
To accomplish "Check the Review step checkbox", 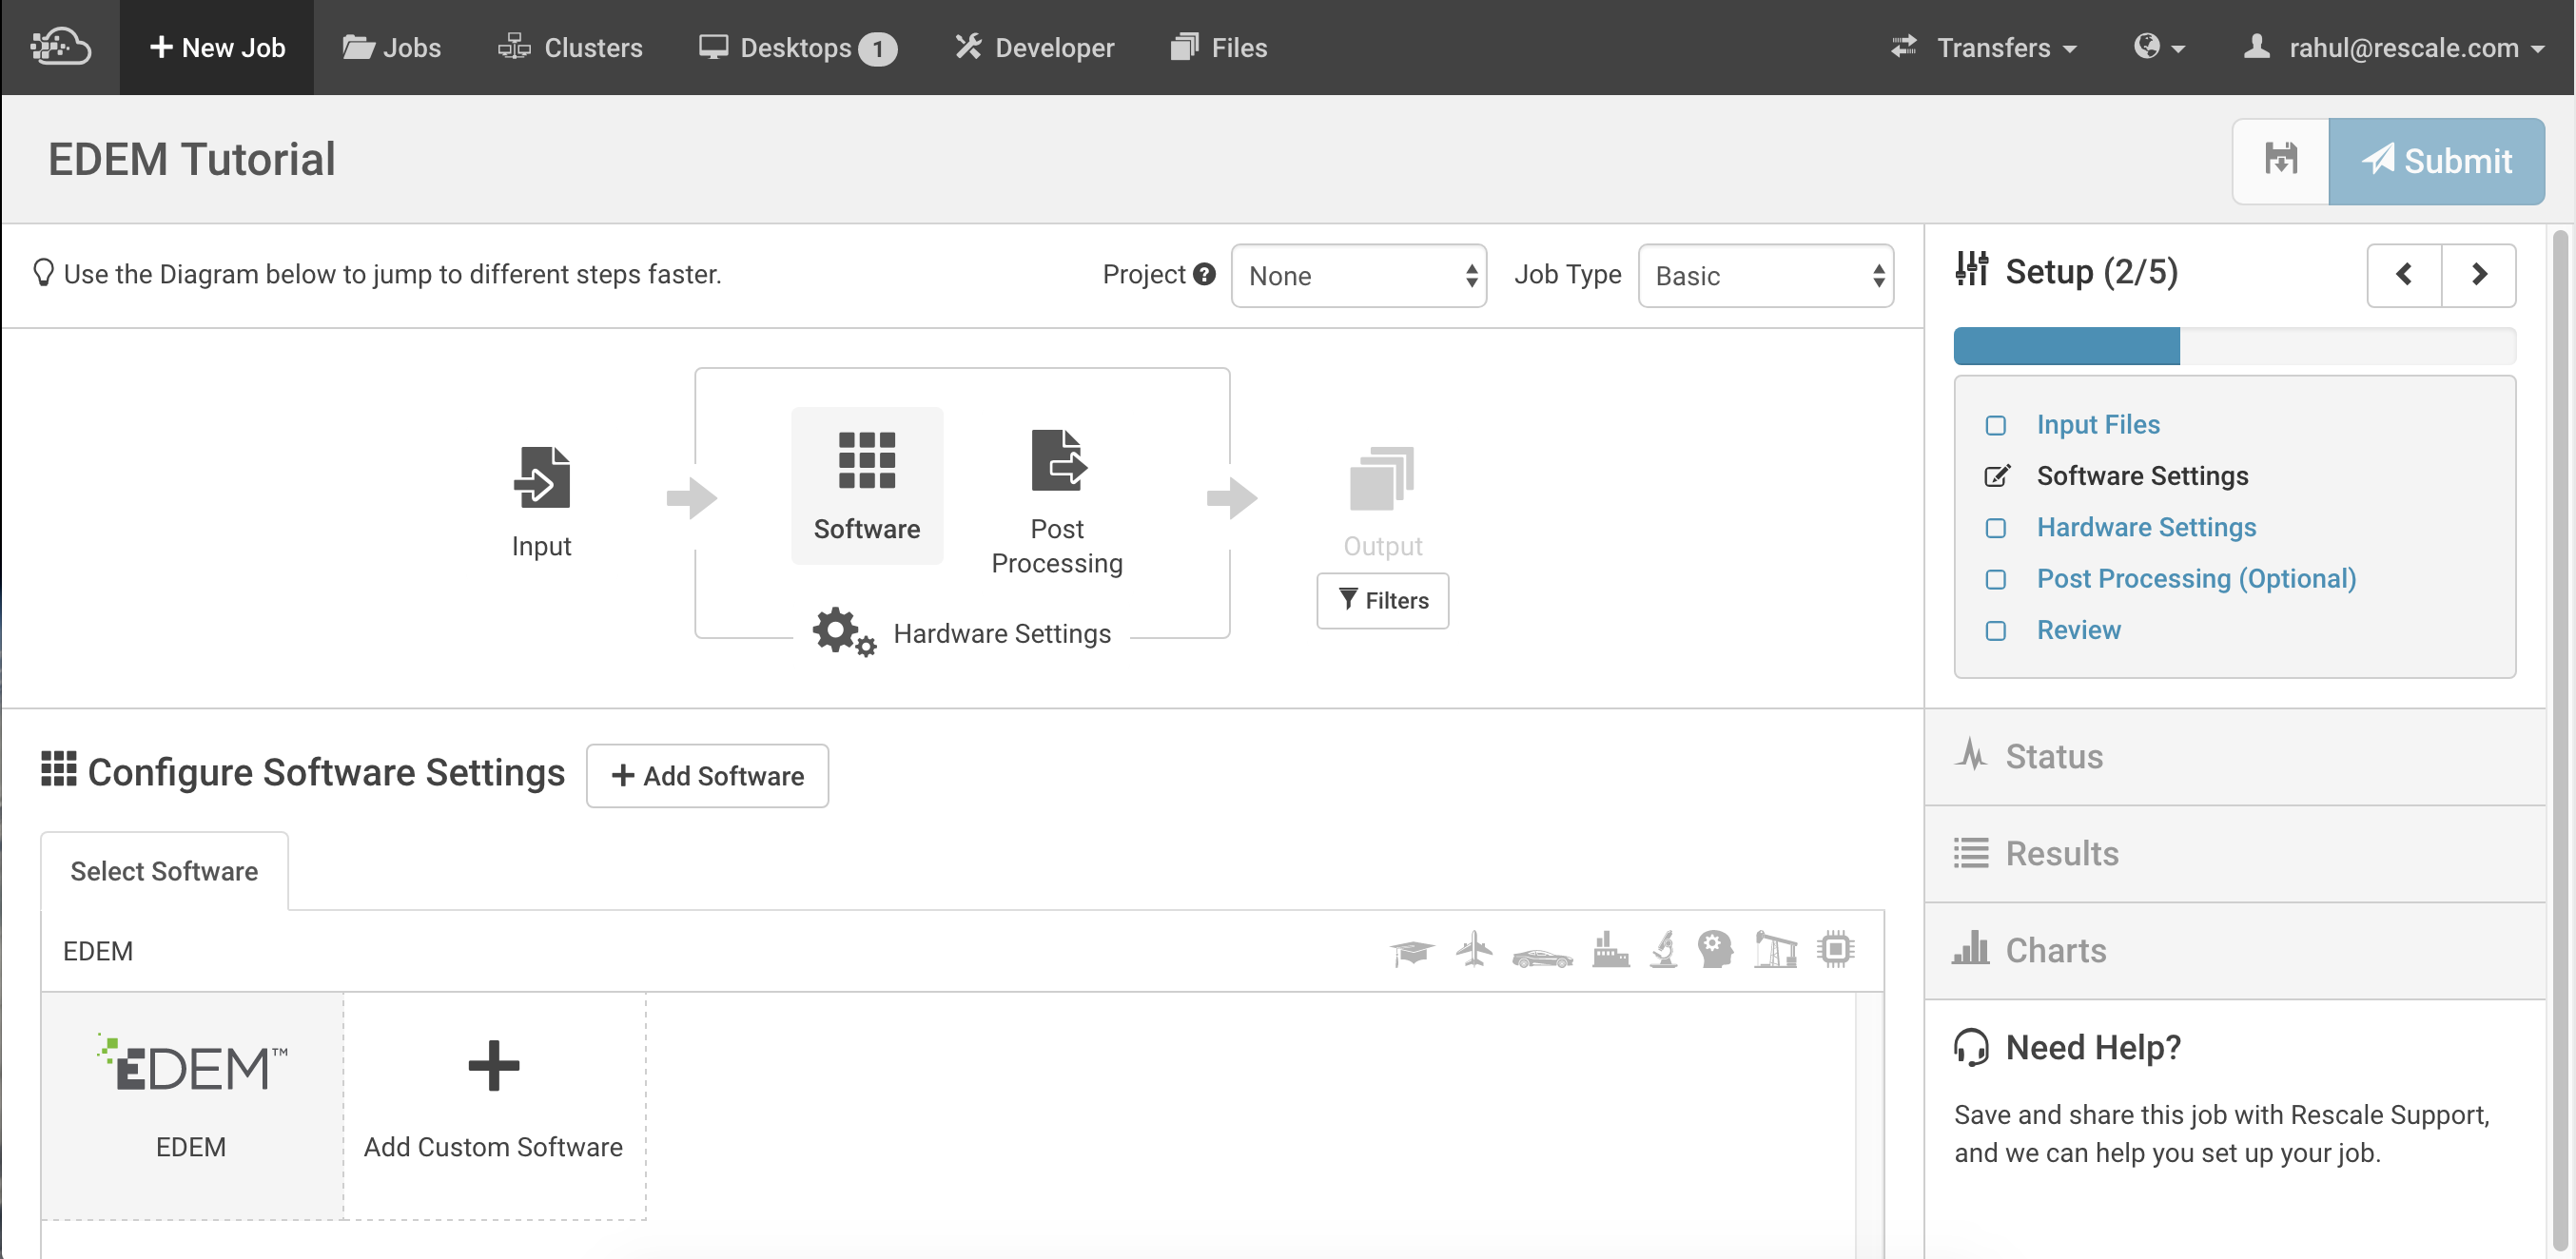I will click(x=1995, y=631).
